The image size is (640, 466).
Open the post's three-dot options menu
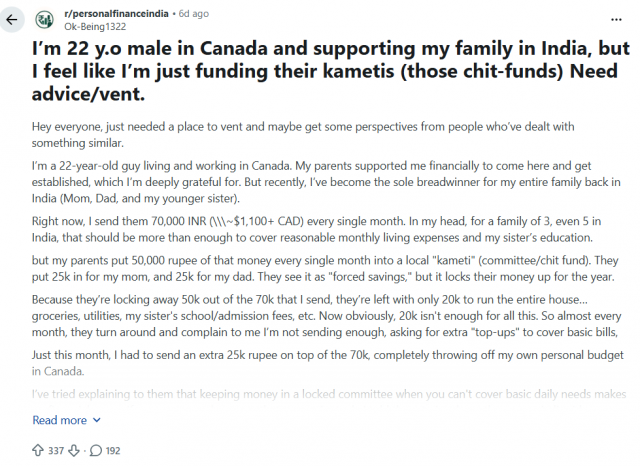point(616,20)
